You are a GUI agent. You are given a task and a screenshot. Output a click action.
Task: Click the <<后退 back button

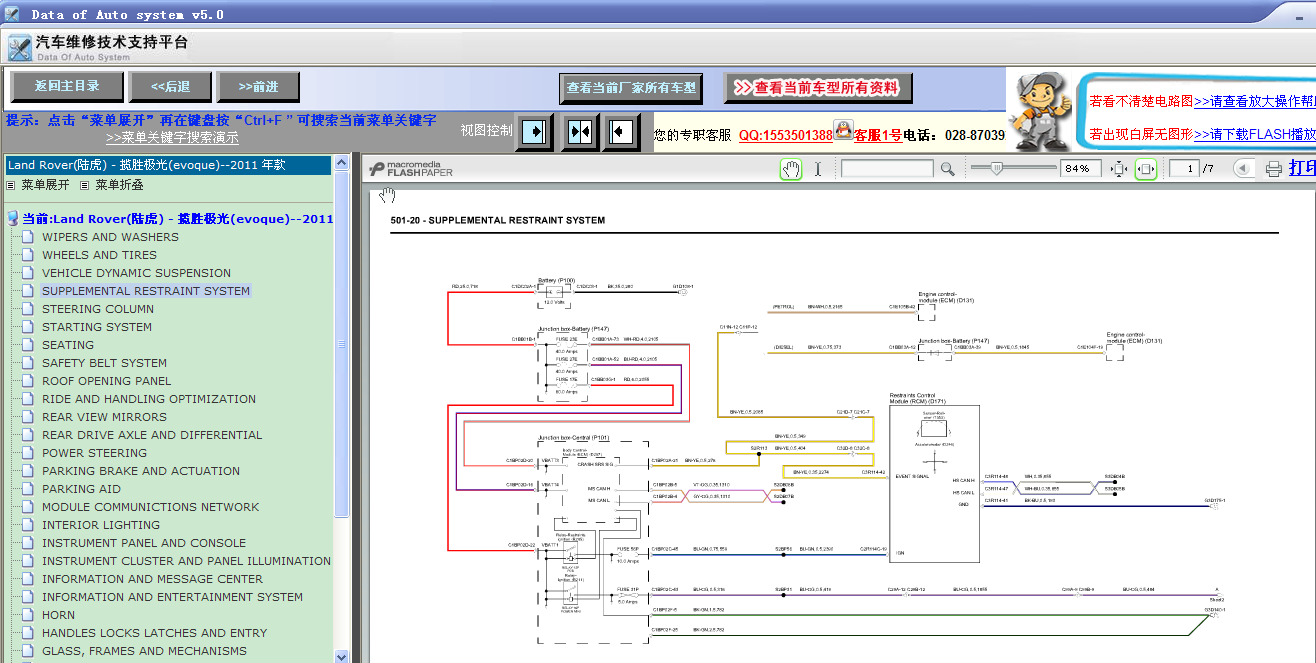(x=171, y=87)
